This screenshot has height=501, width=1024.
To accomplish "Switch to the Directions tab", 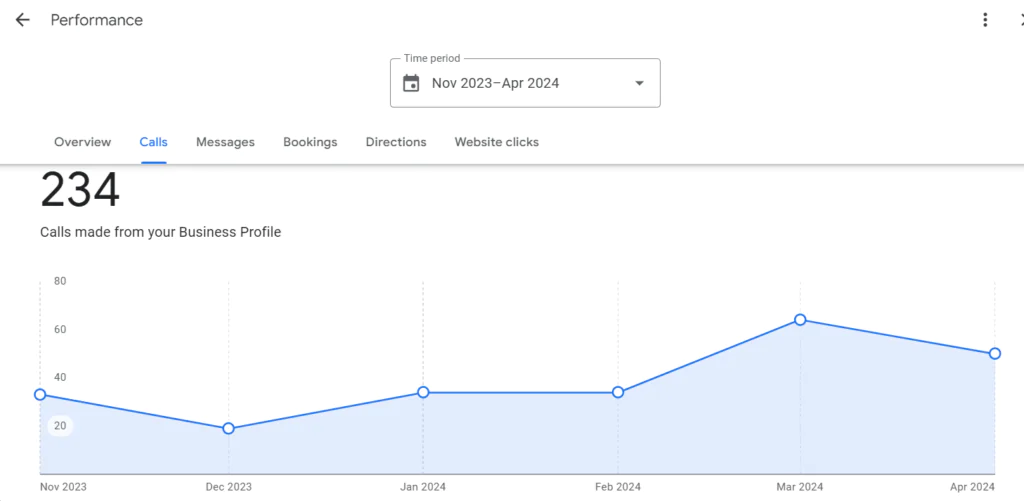I will coord(396,142).
